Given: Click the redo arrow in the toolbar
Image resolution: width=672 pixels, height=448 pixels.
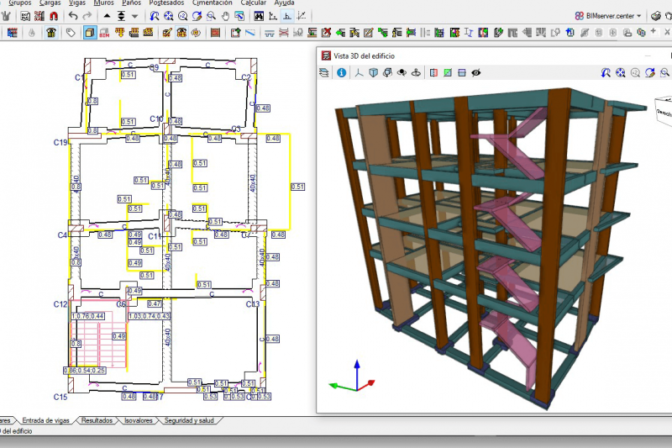Looking at the screenshot, I should 87,17.
